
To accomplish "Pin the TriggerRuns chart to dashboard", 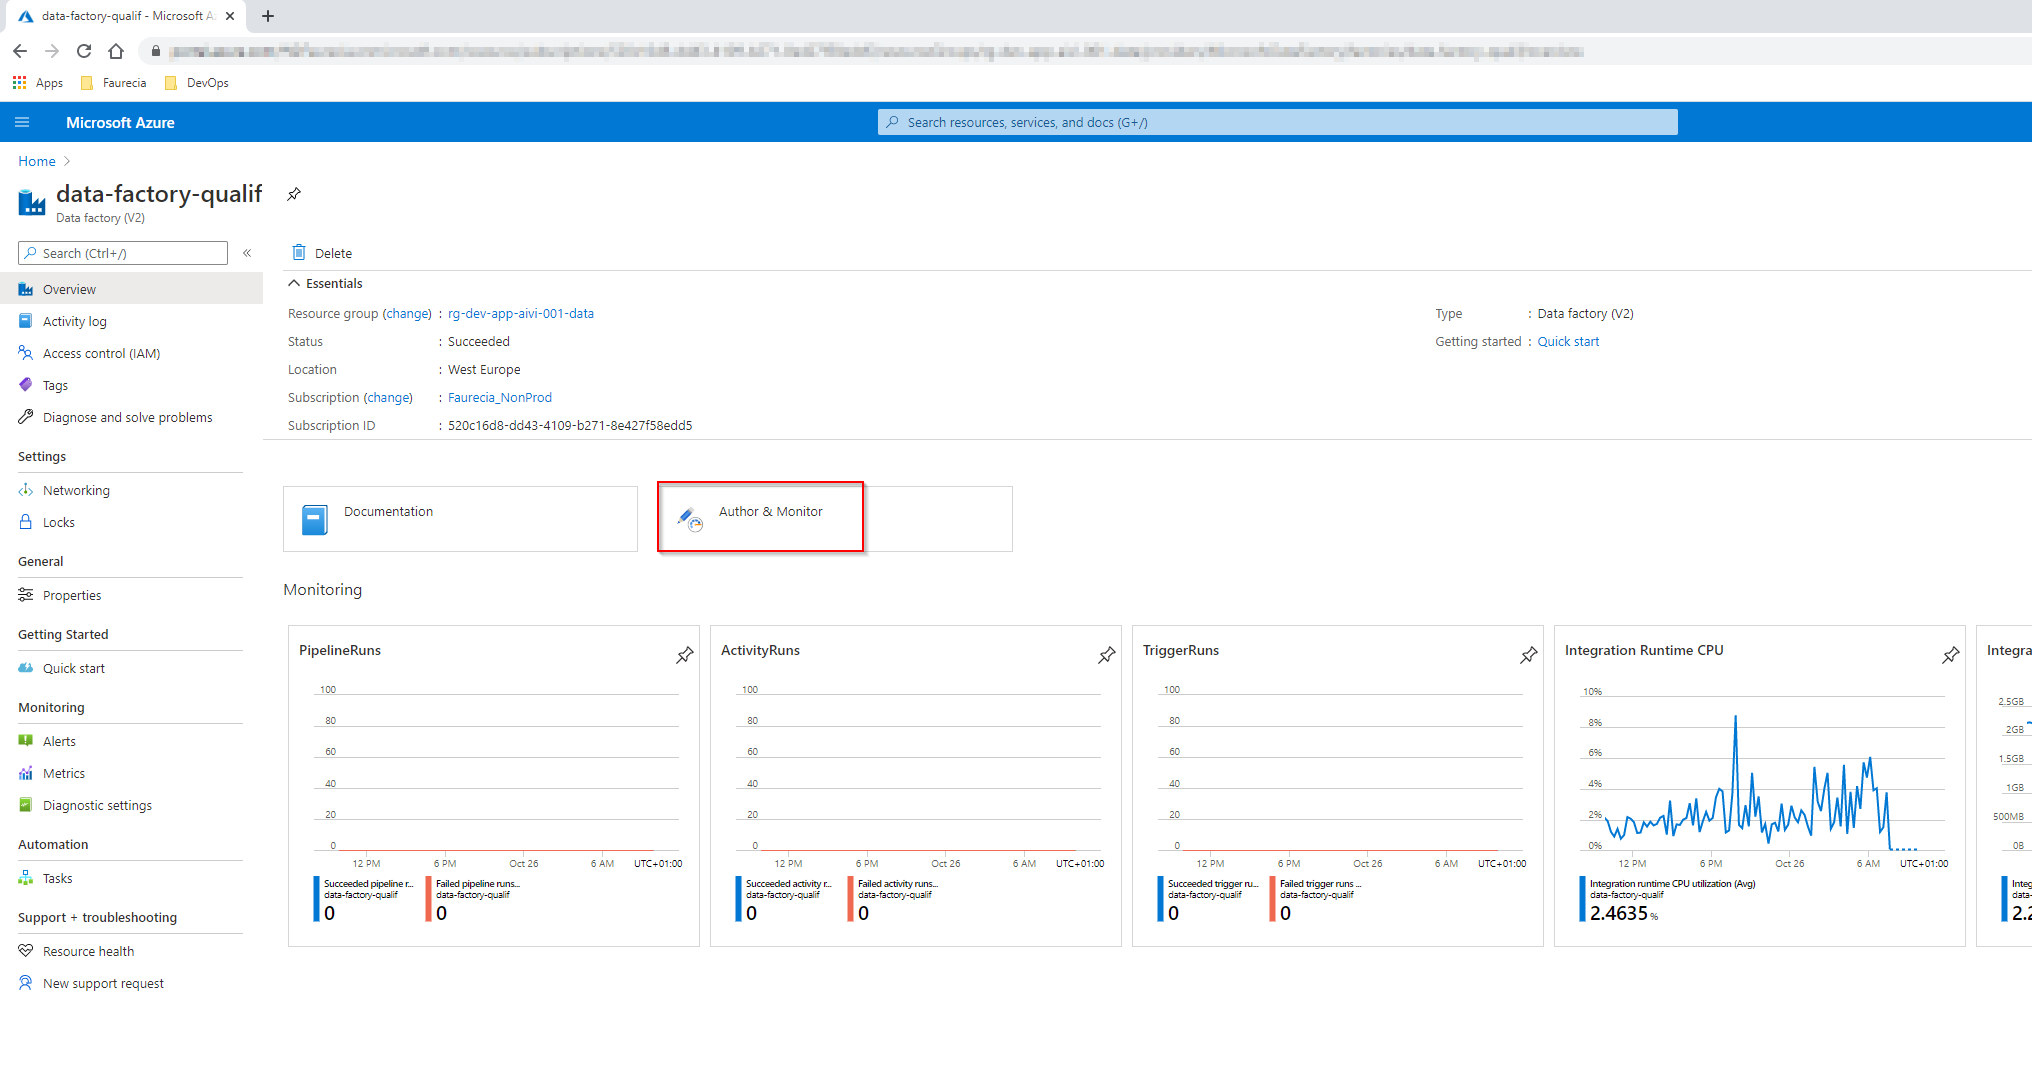I will (1529, 655).
